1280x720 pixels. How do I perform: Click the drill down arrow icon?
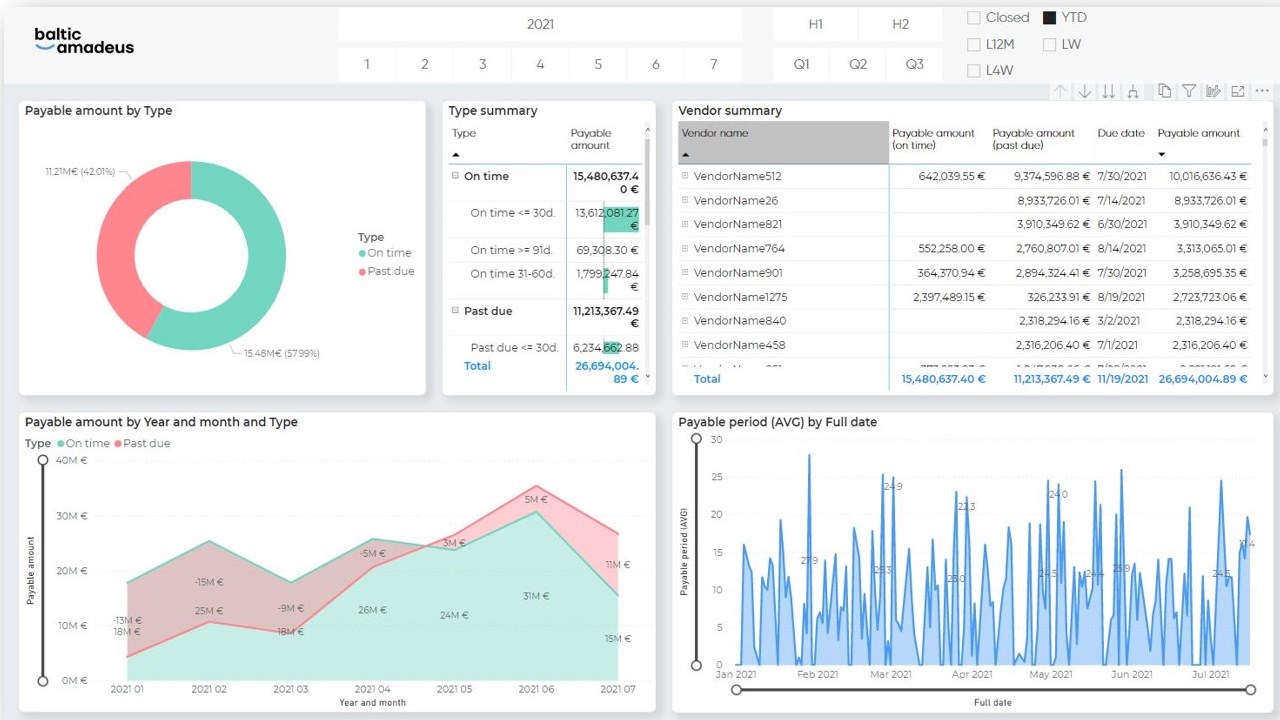click(x=1085, y=91)
